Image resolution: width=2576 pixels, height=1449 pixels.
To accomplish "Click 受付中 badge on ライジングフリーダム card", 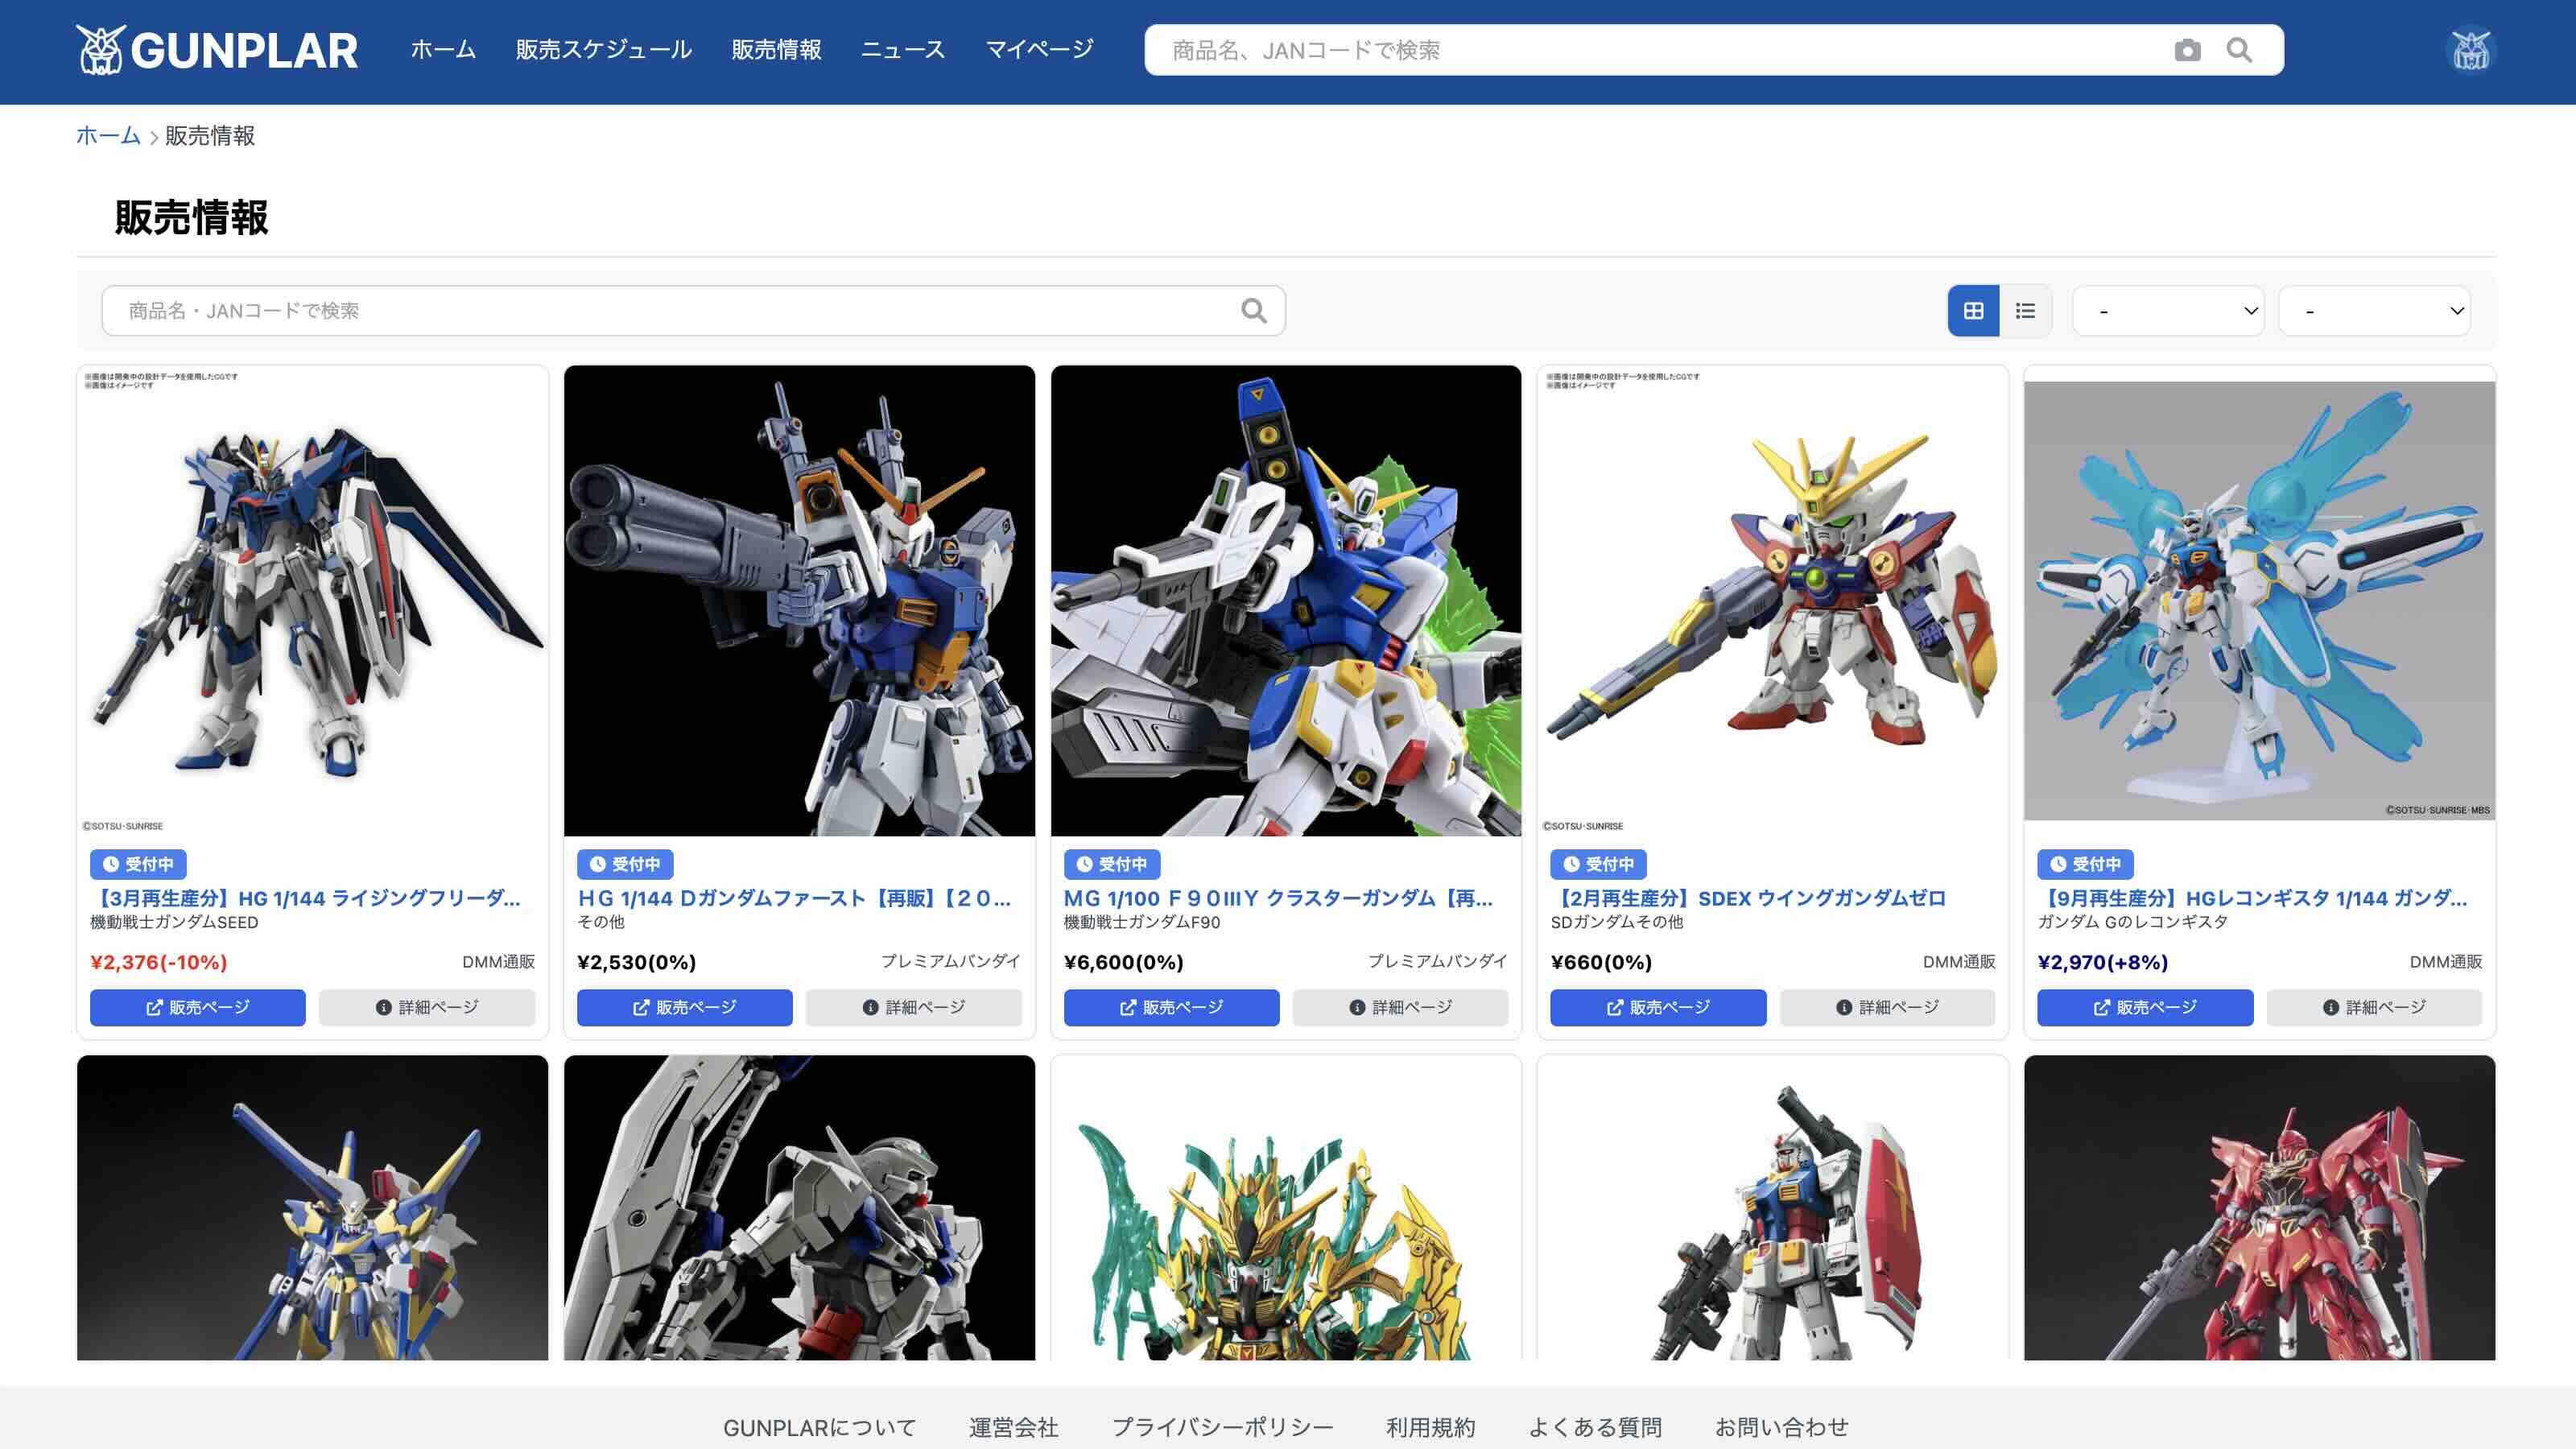I will click(138, 864).
